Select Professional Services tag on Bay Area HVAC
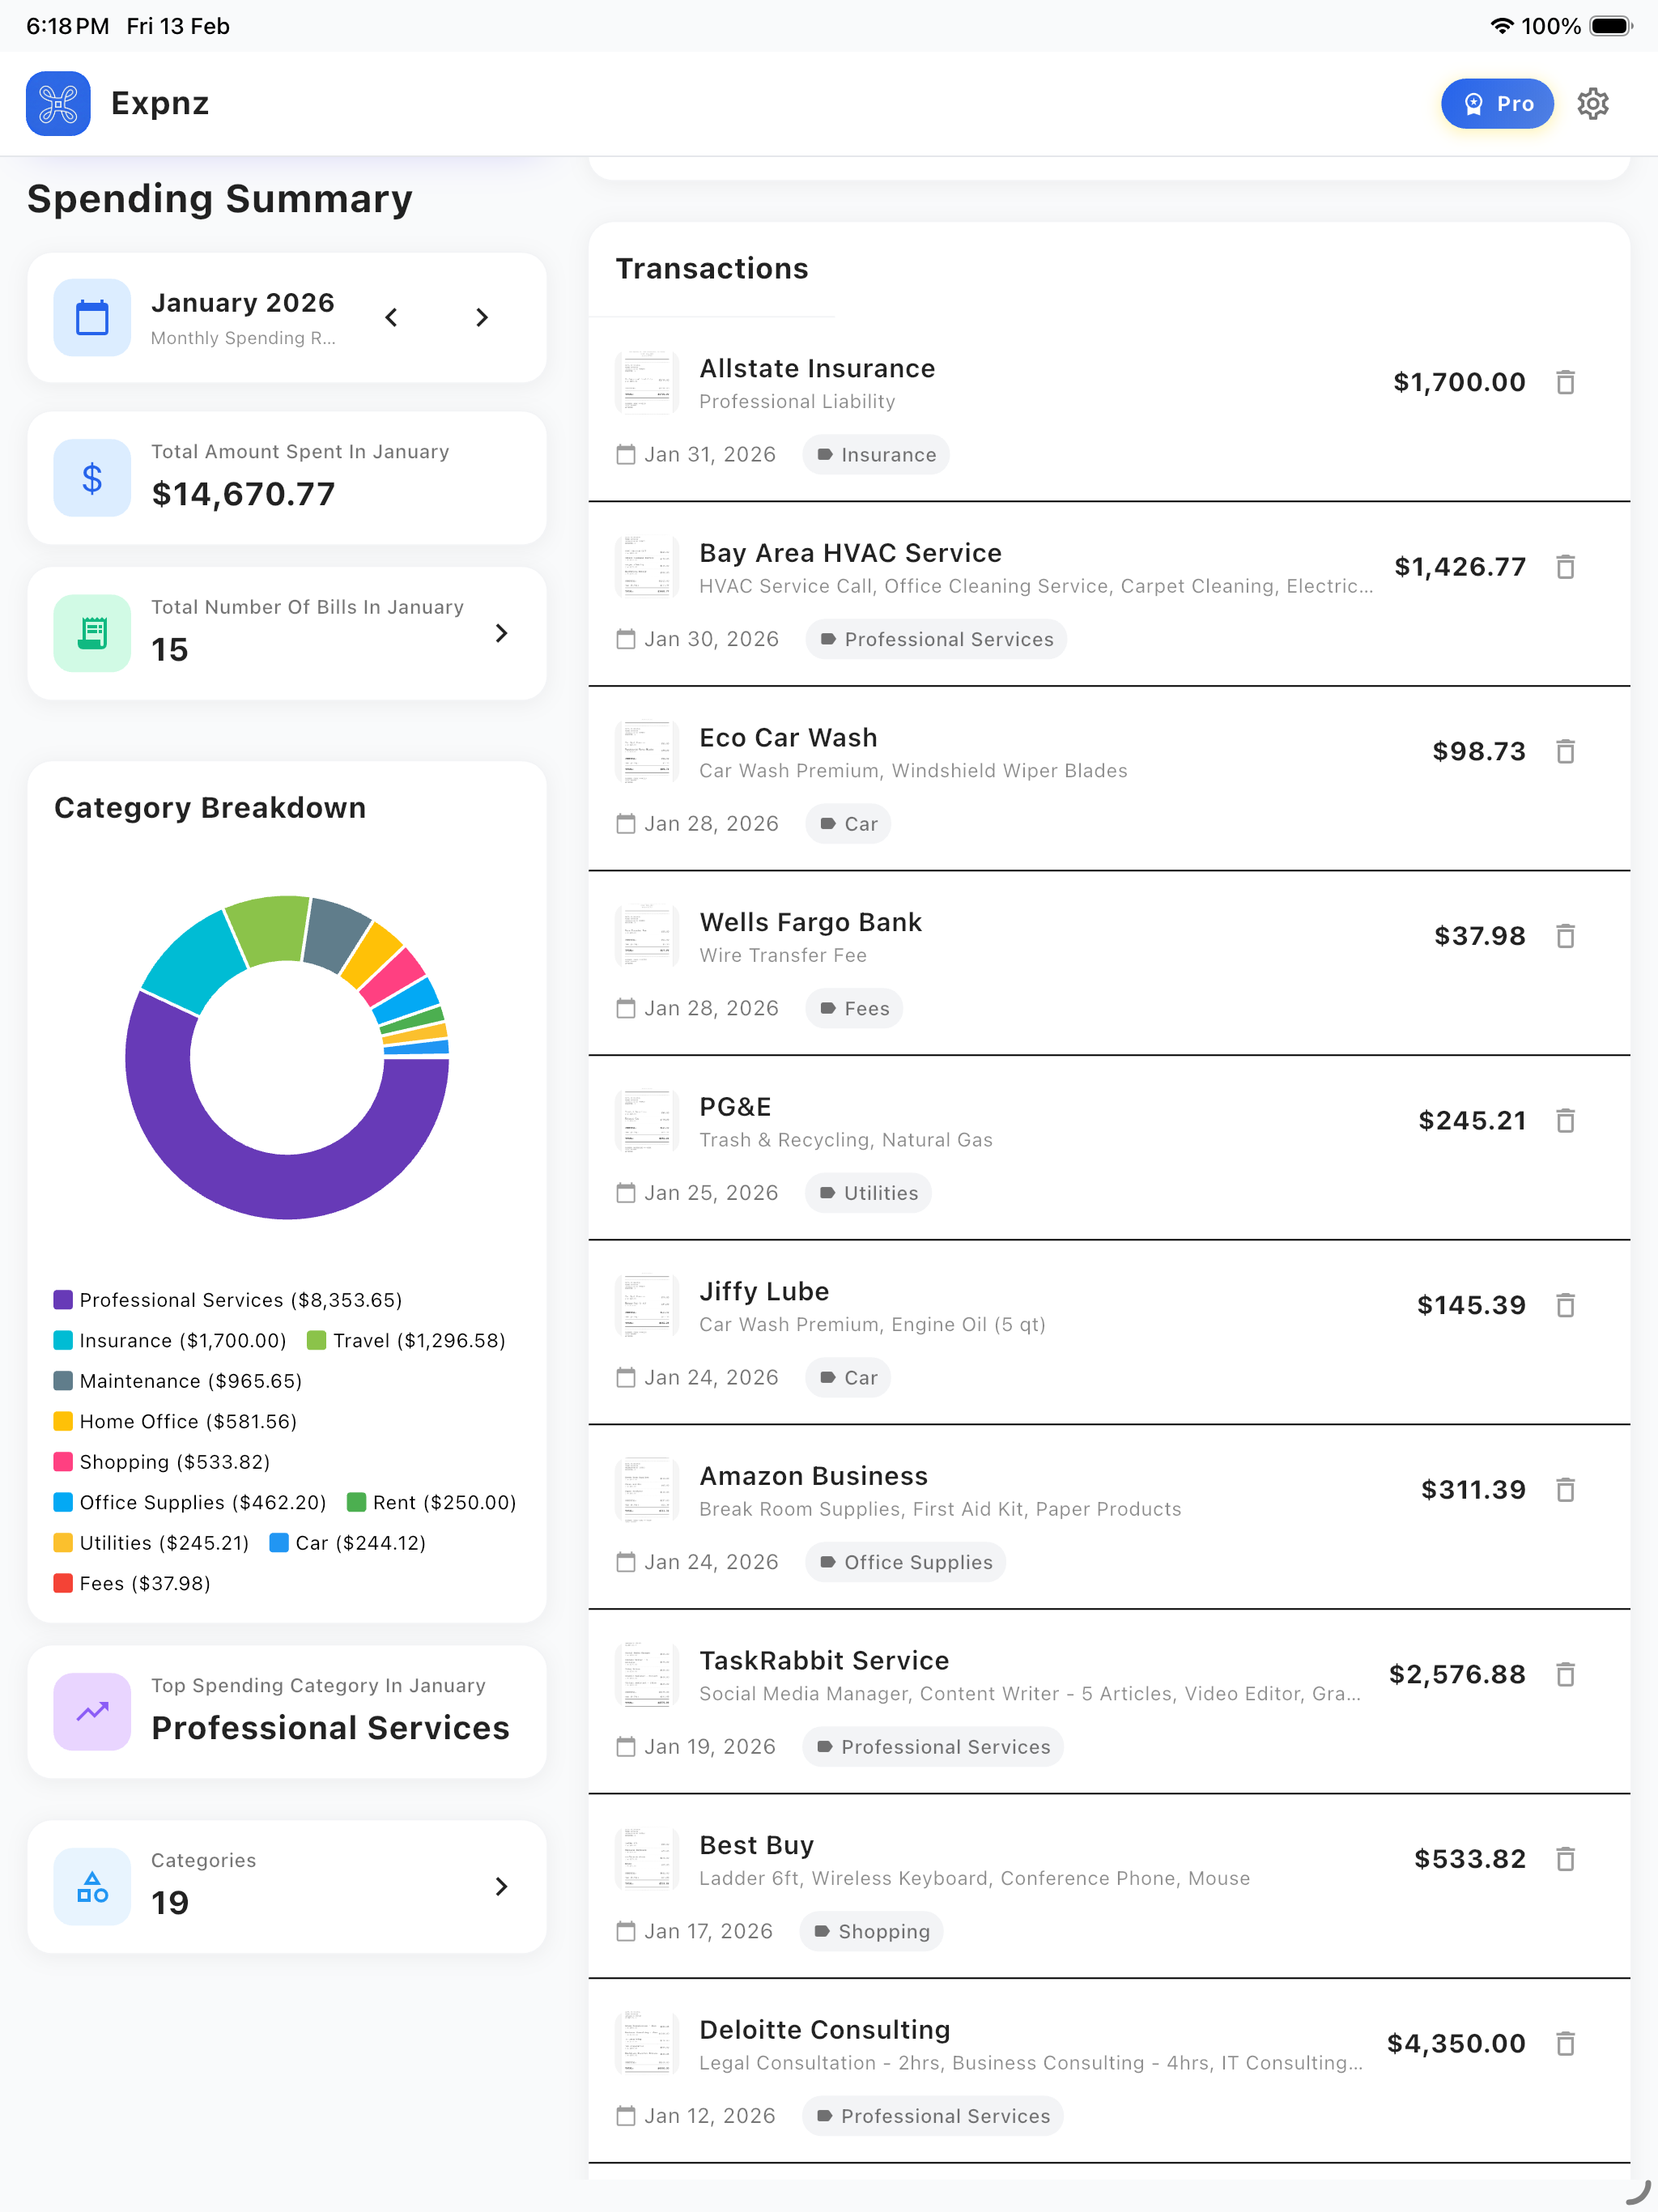 pos(936,640)
